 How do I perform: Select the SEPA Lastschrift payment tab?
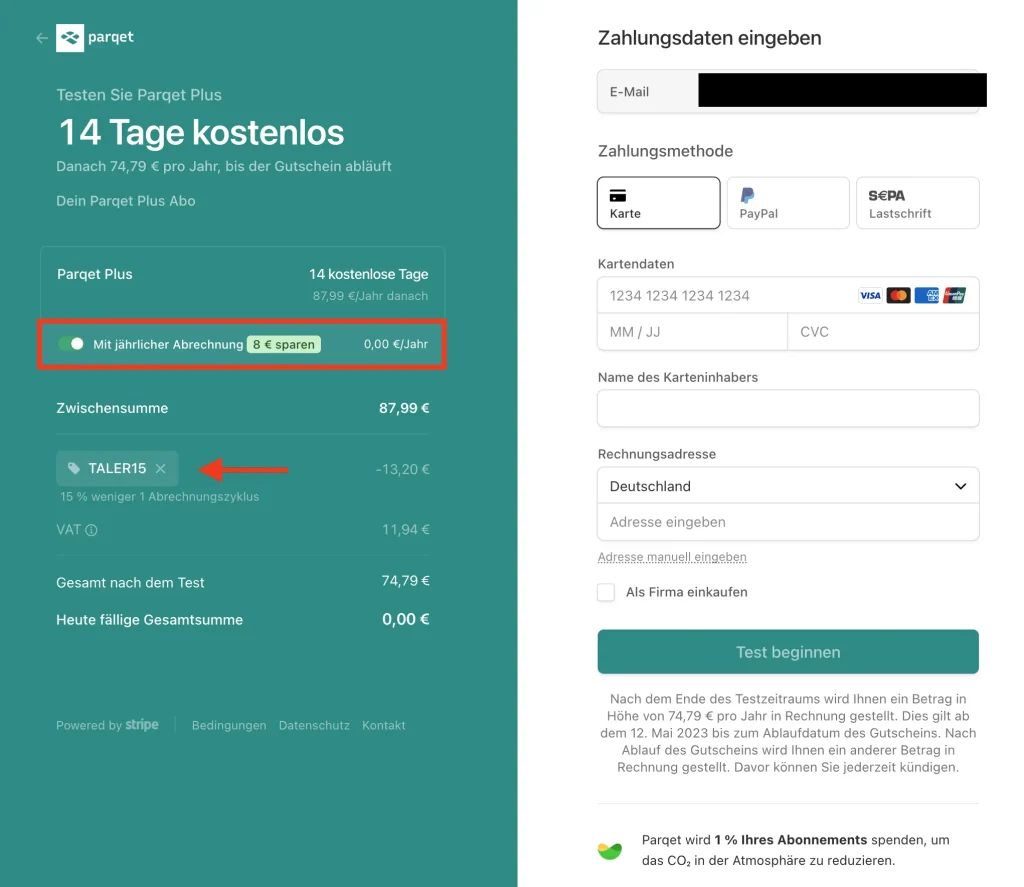917,203
